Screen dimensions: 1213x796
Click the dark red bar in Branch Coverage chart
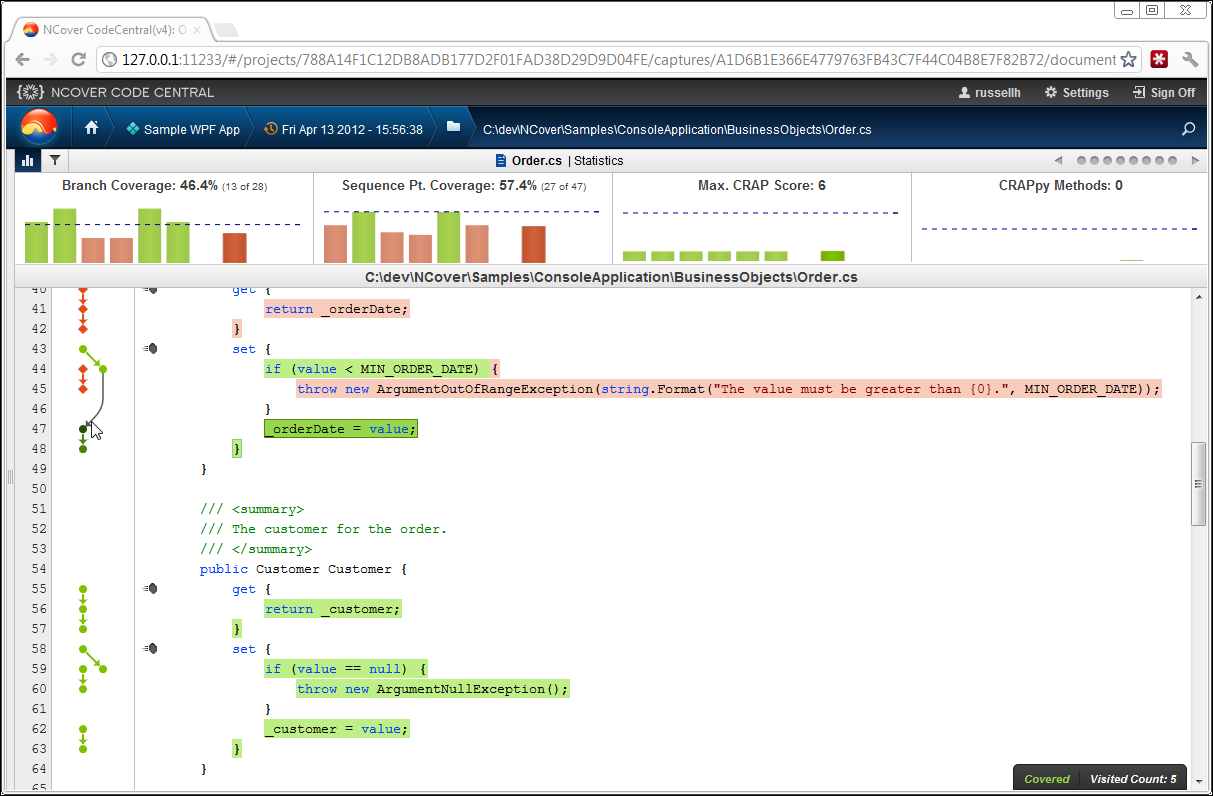tap(234, 247)
